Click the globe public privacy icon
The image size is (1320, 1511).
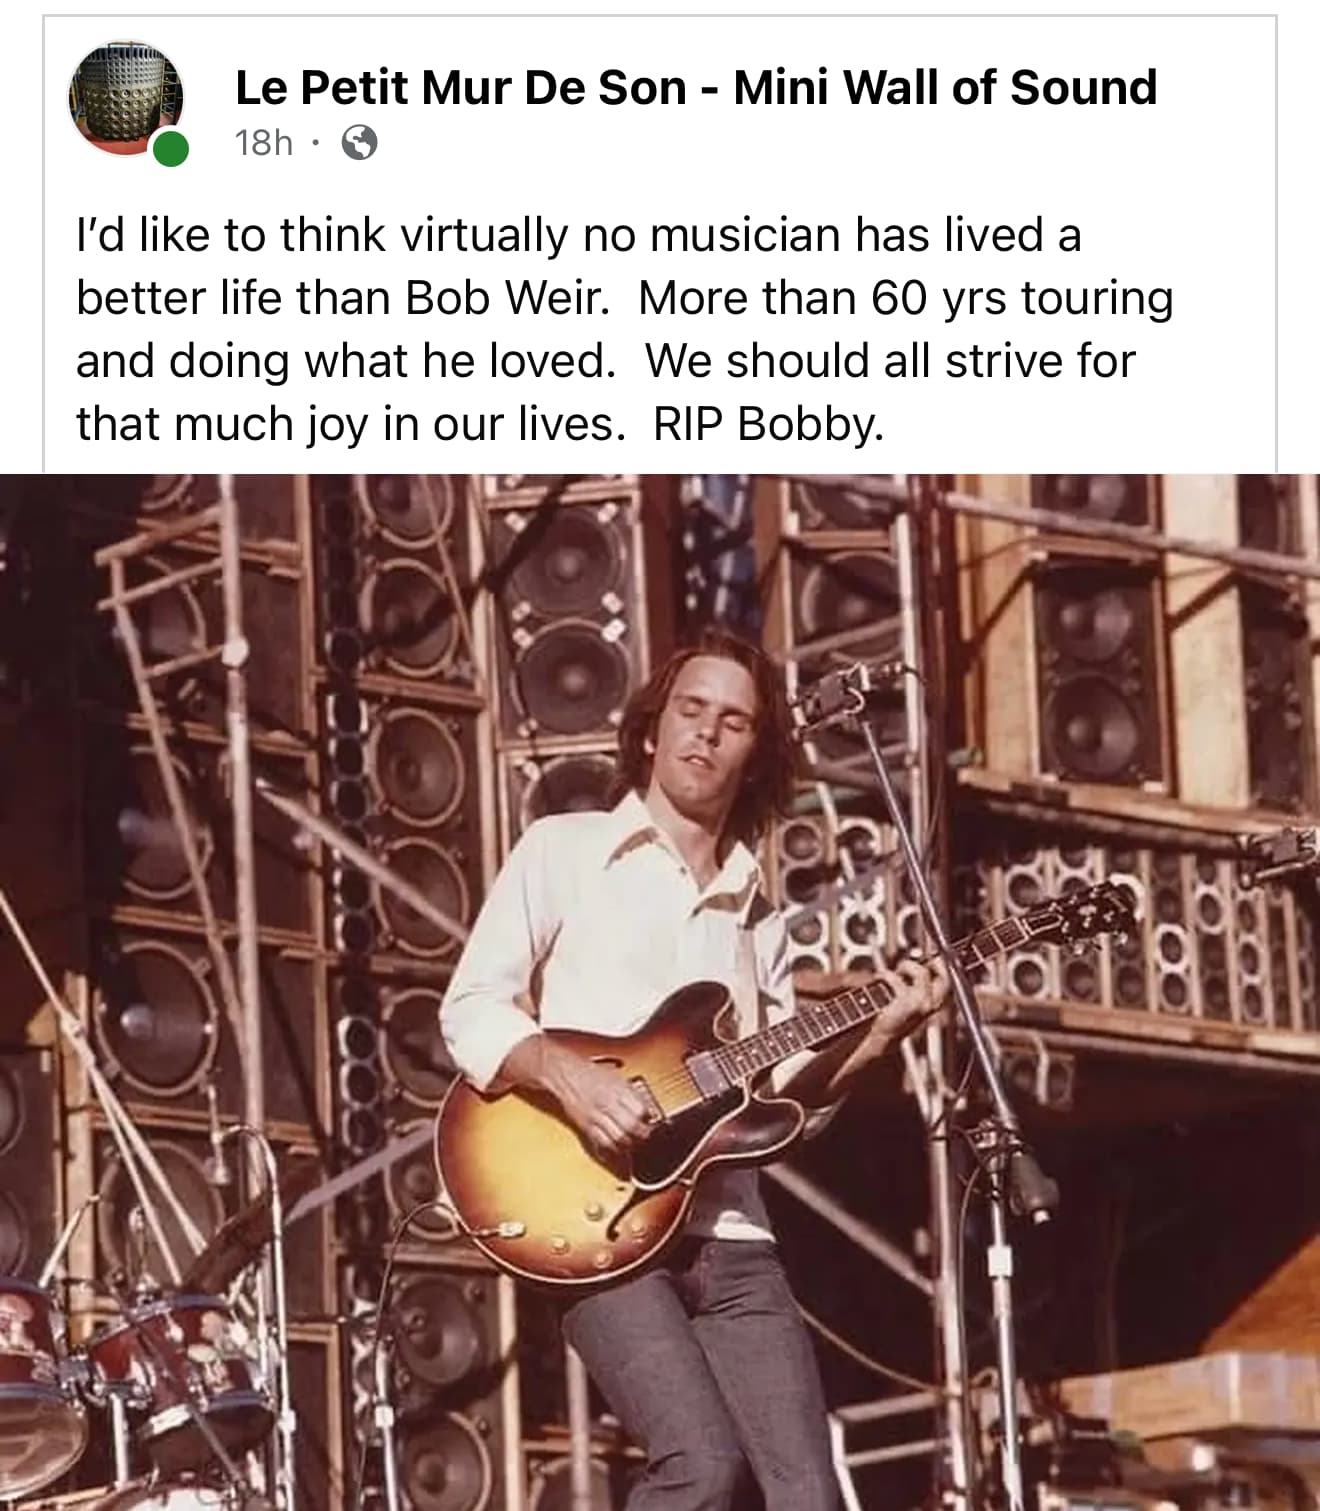click(359, 143)
